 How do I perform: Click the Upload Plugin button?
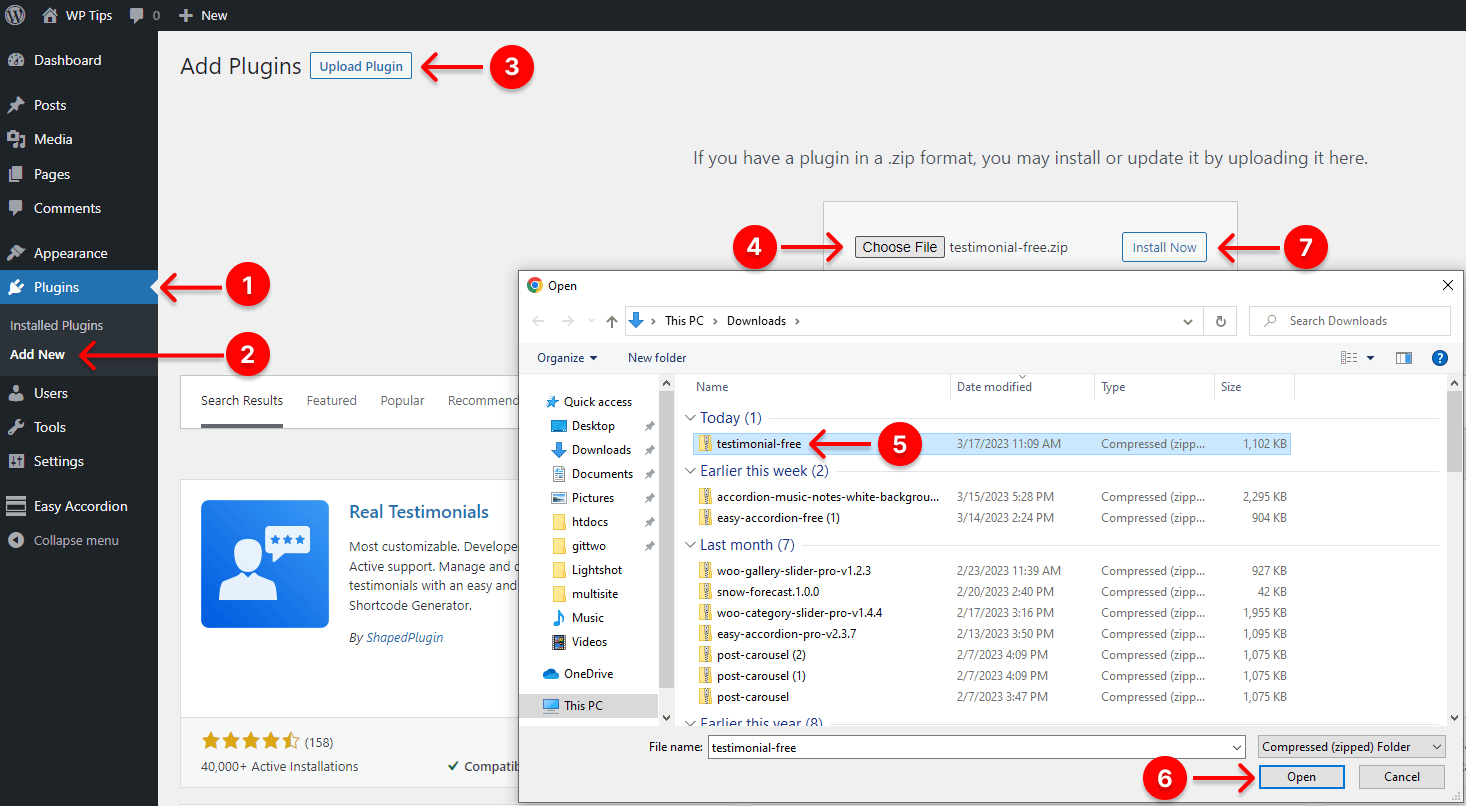click(361, 66)
